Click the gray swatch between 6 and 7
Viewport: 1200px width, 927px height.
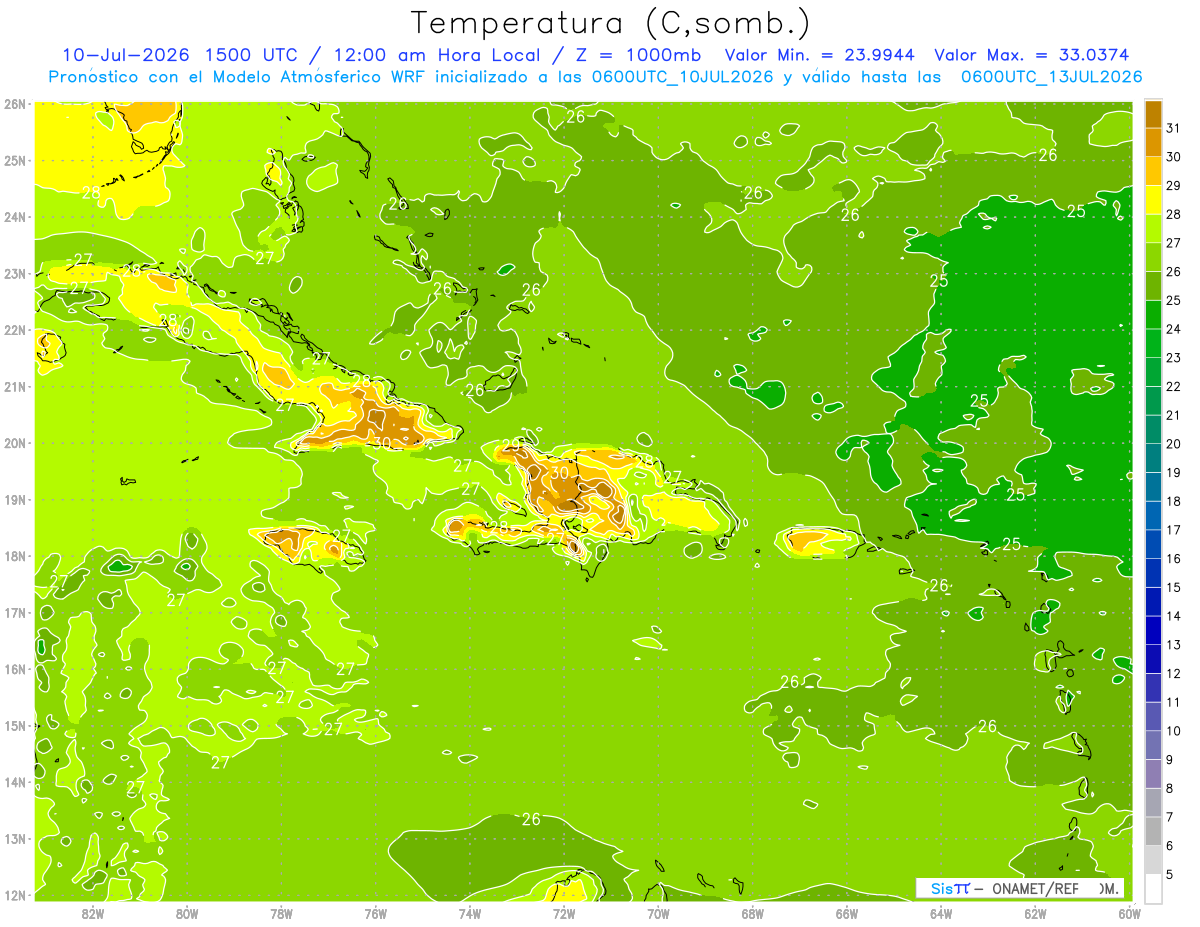(x=1153, y=831)
